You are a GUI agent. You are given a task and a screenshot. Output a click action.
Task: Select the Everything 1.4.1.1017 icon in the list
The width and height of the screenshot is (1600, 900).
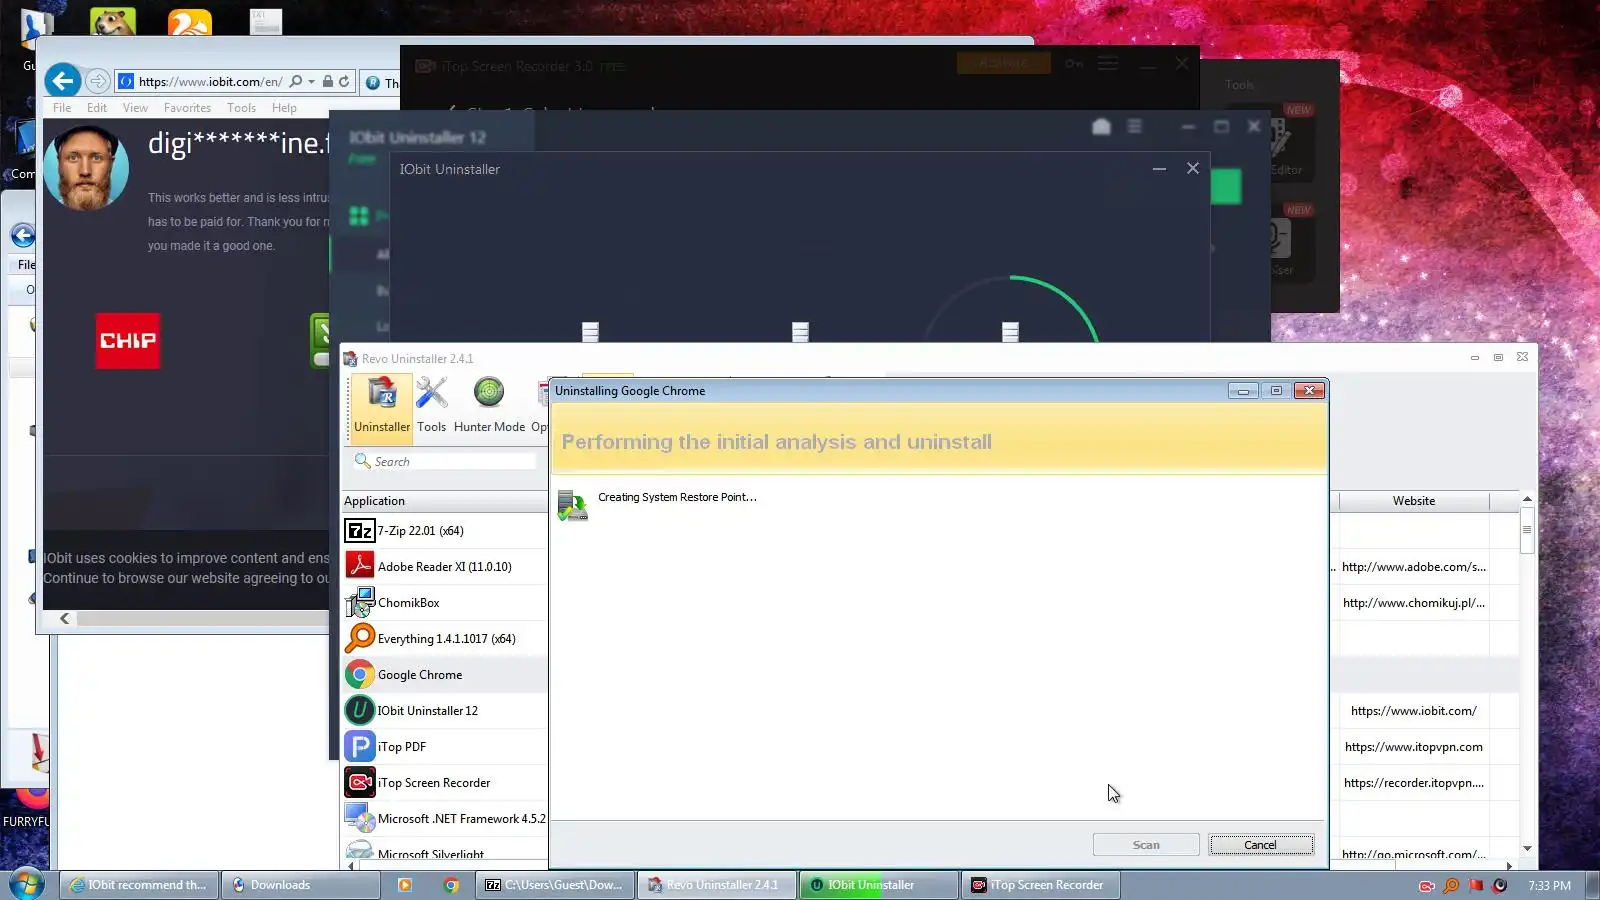click(x=360, y=639)
